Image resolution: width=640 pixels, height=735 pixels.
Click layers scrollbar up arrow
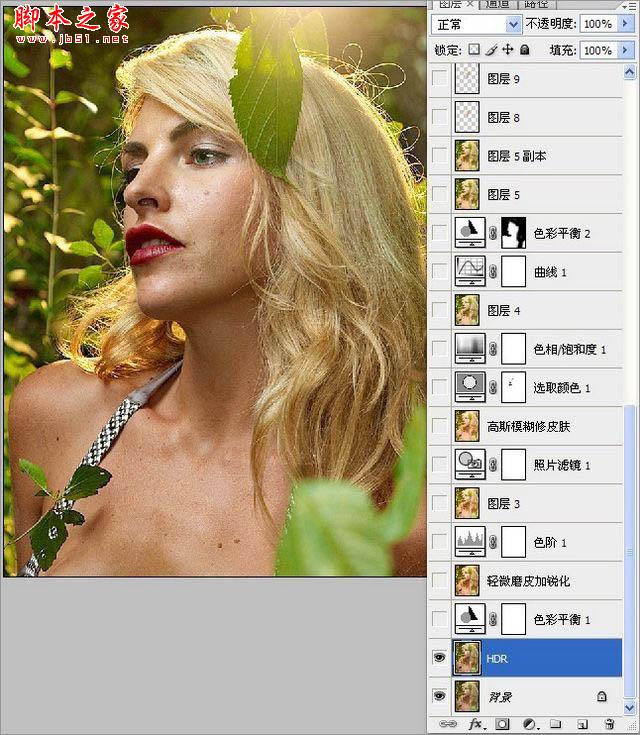pos(629,72)
